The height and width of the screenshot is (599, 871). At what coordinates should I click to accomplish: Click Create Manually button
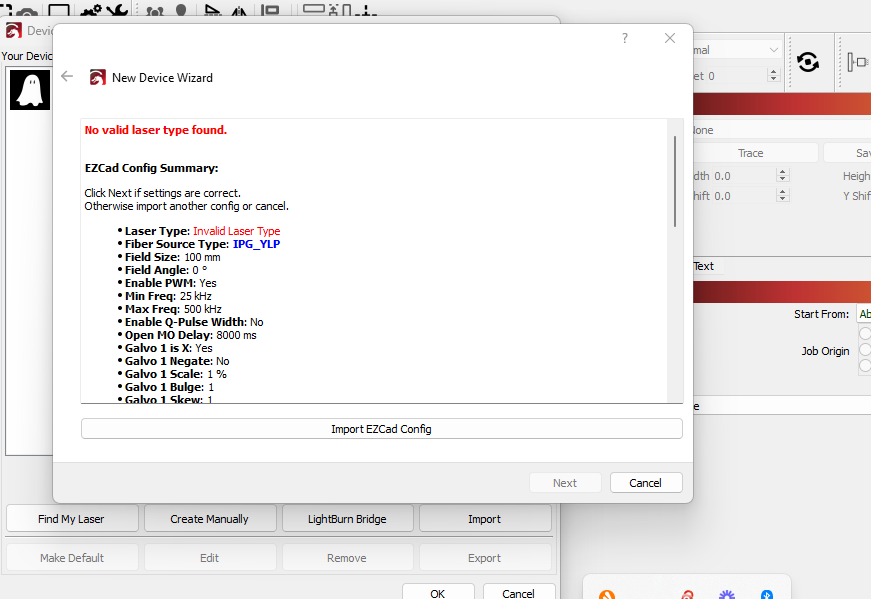209,518
